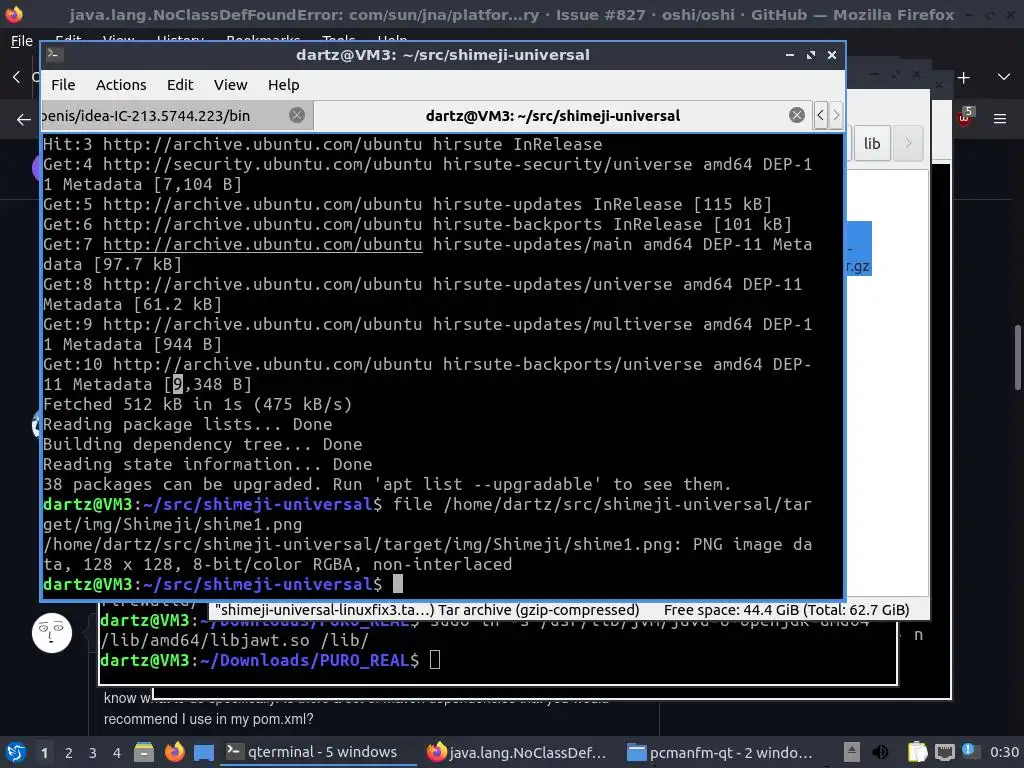Switch to virtual desktop 3
Viewport: 1024px width, 768px height.
(x=93, y=753)
